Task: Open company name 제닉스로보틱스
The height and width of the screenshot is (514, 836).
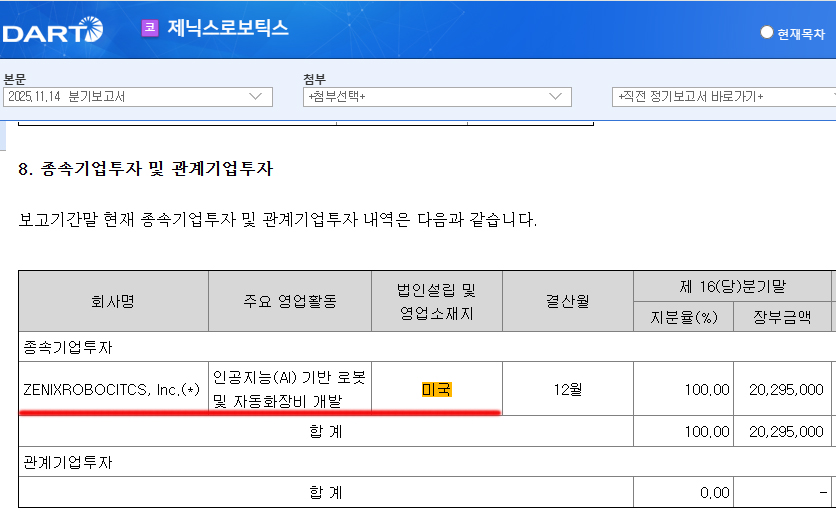Action: pos(228,28)
